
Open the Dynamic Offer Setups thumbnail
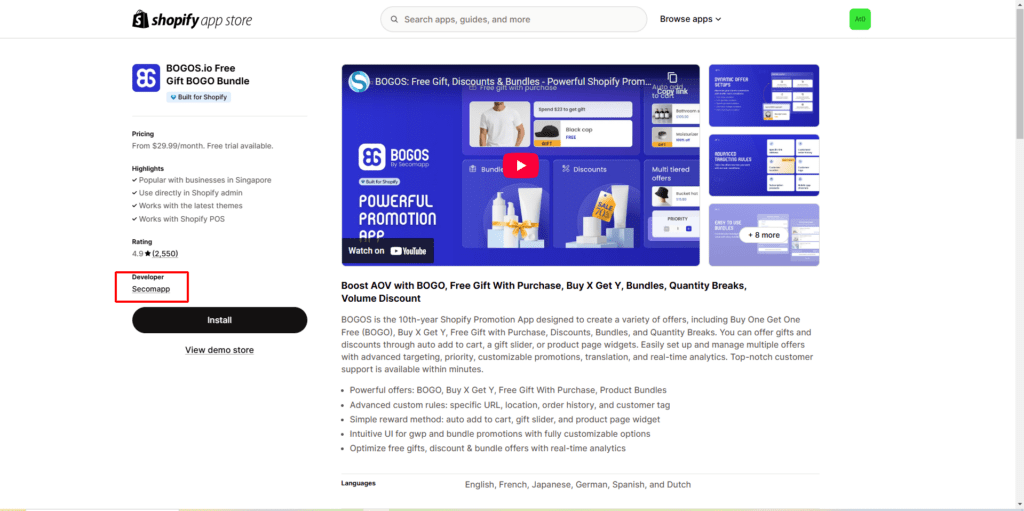click(x=764, y=96)
